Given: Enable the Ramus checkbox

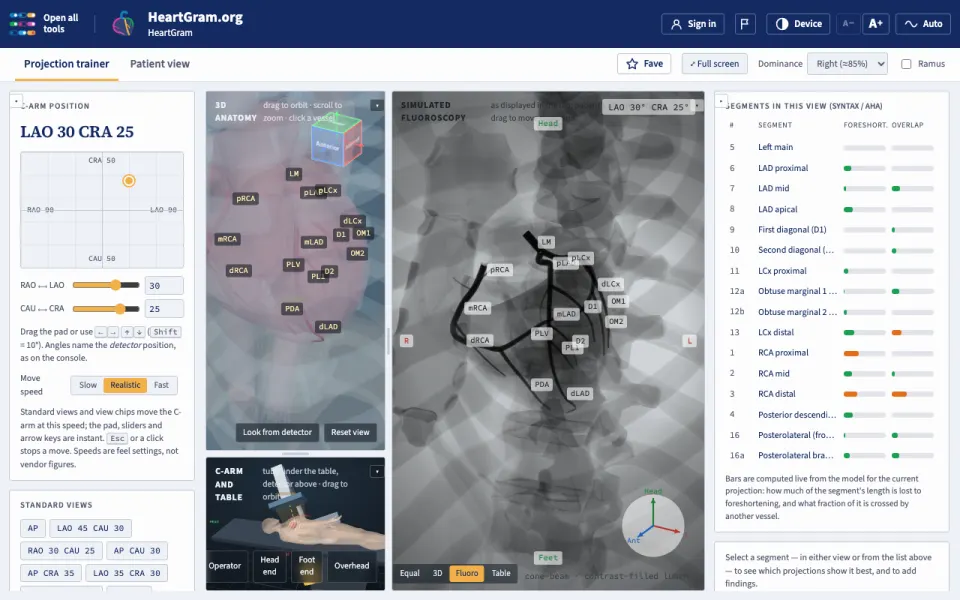Looking at the screenshot, I should point(906,64).
